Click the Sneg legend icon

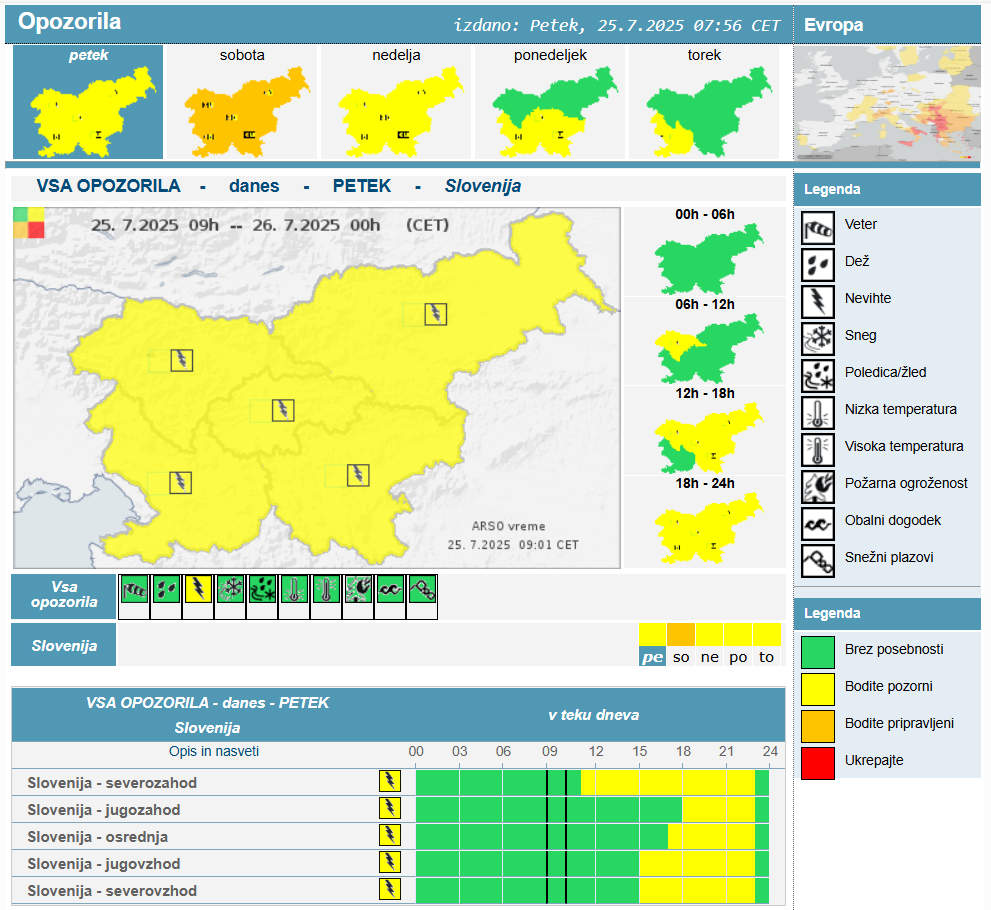[818, 339]
